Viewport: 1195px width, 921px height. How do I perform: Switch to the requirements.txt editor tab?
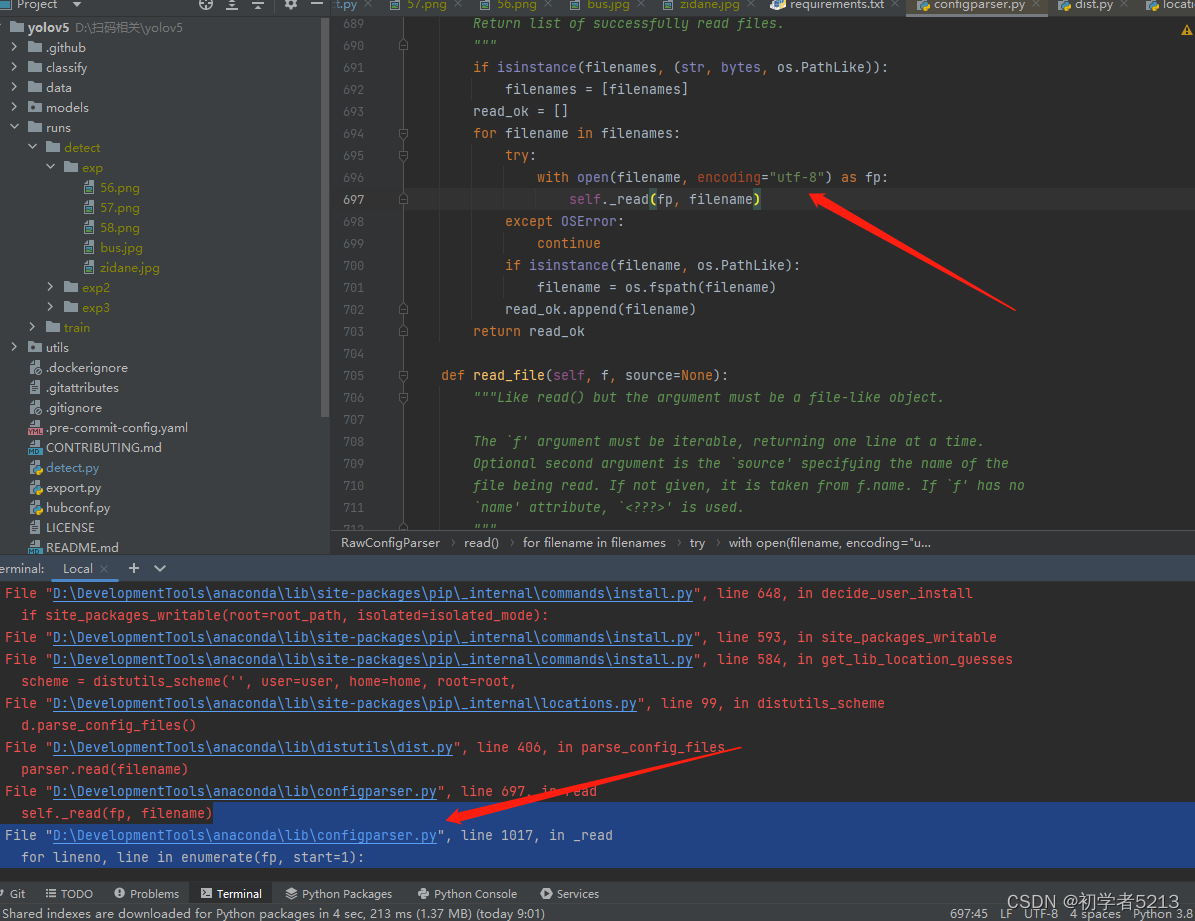point(836,5)
